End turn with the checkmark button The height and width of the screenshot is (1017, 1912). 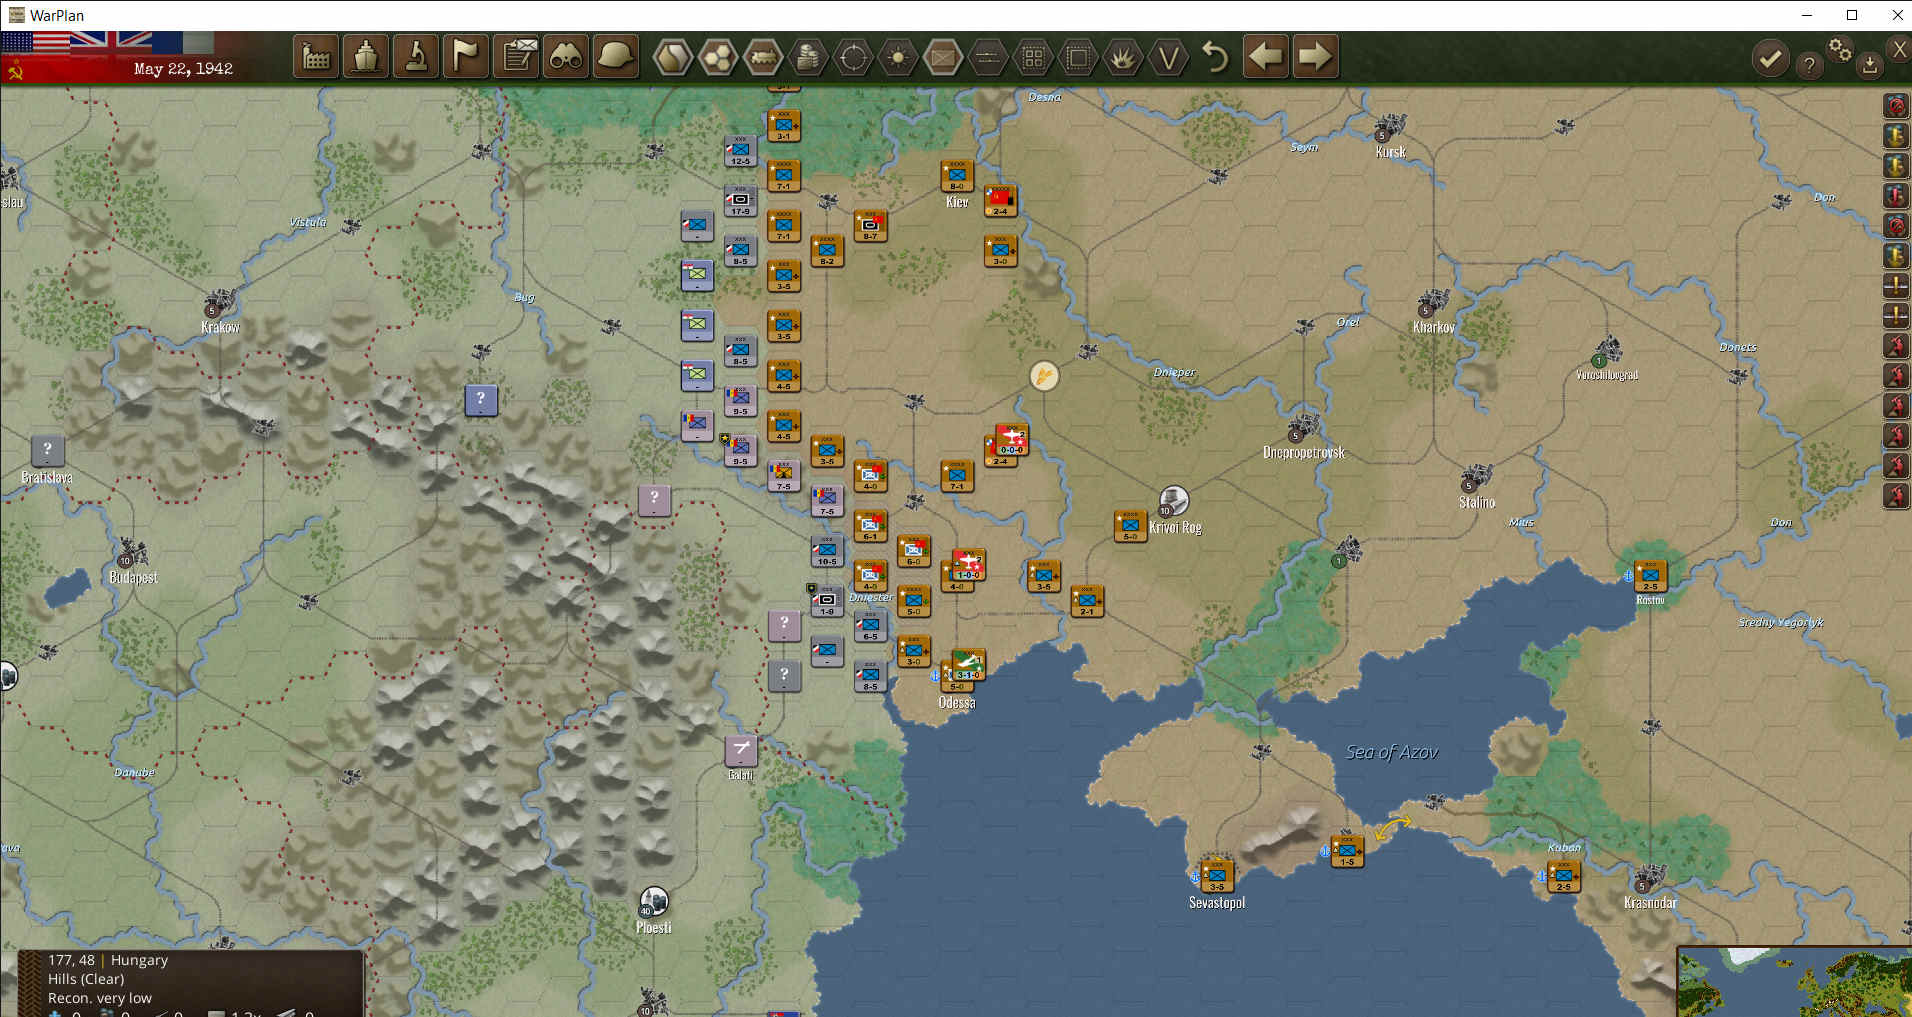click(1770, 59)
